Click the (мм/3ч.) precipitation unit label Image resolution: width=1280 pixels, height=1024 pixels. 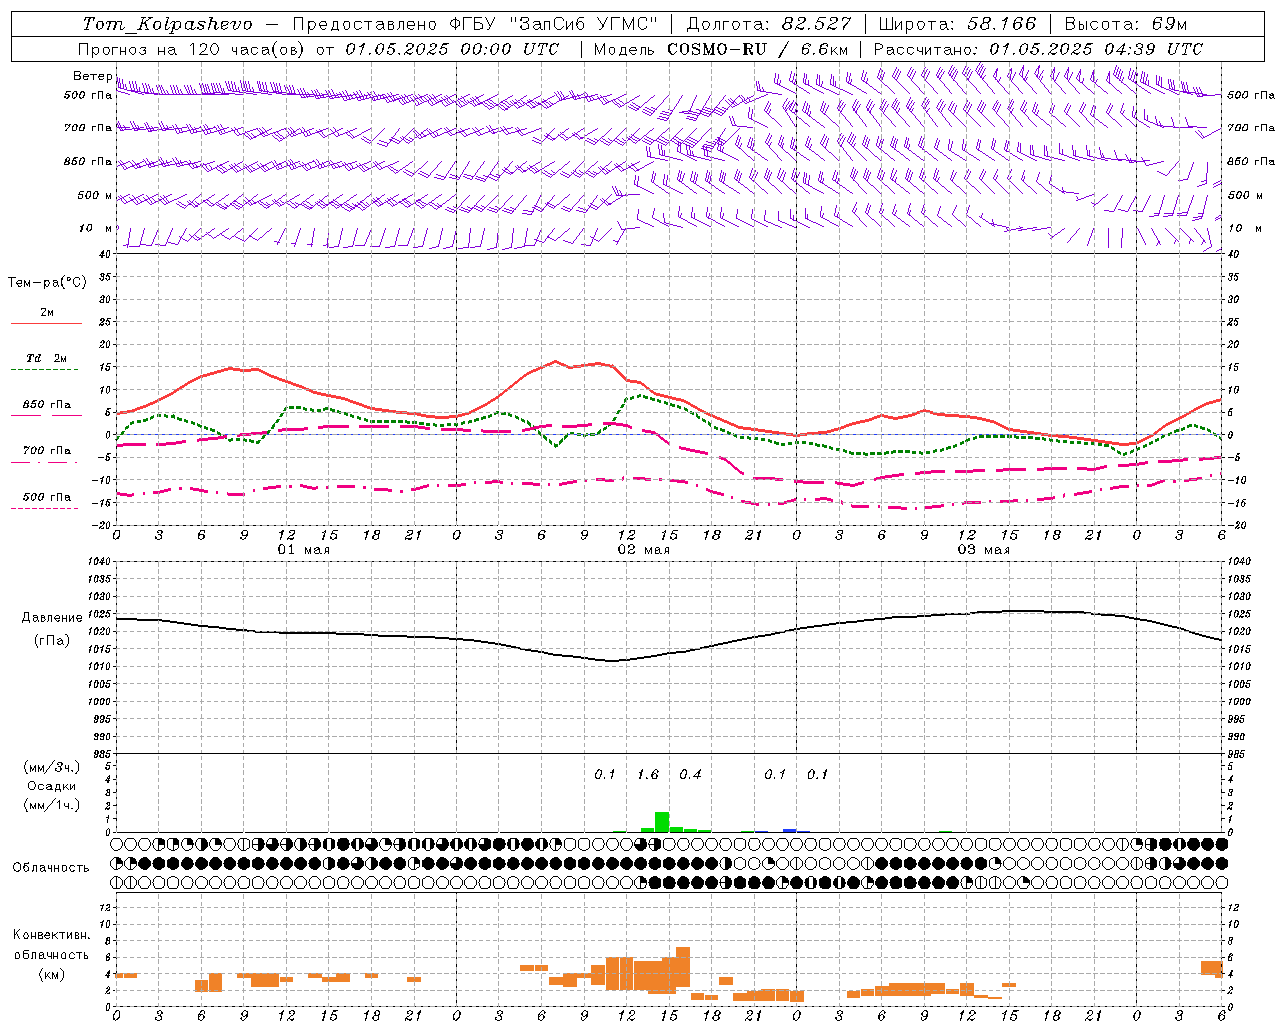53,767
